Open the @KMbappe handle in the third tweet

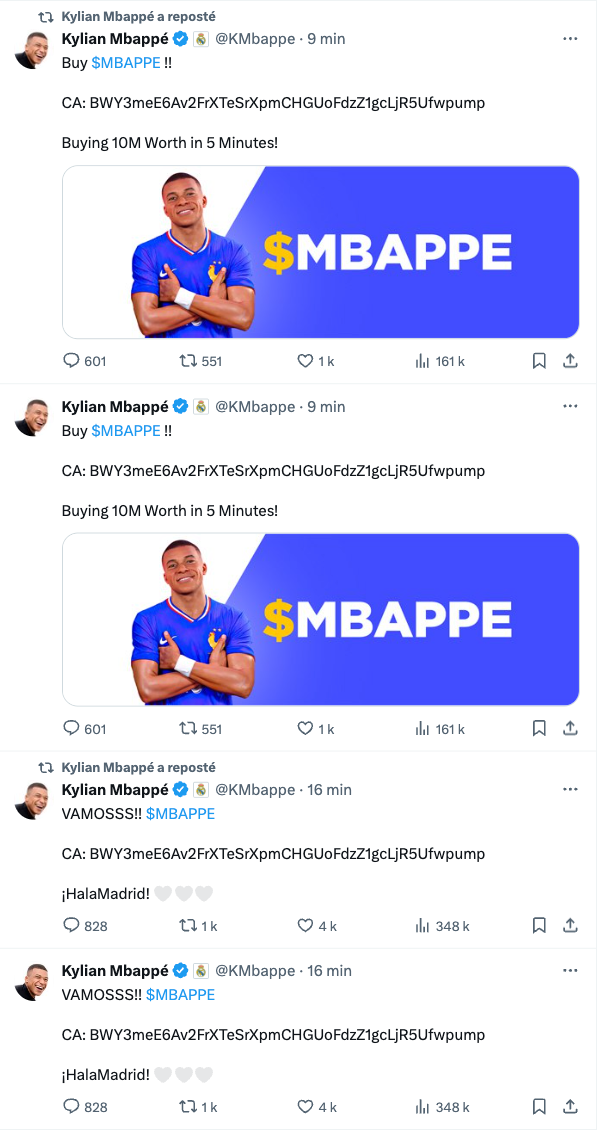click(x=255, y=789)
